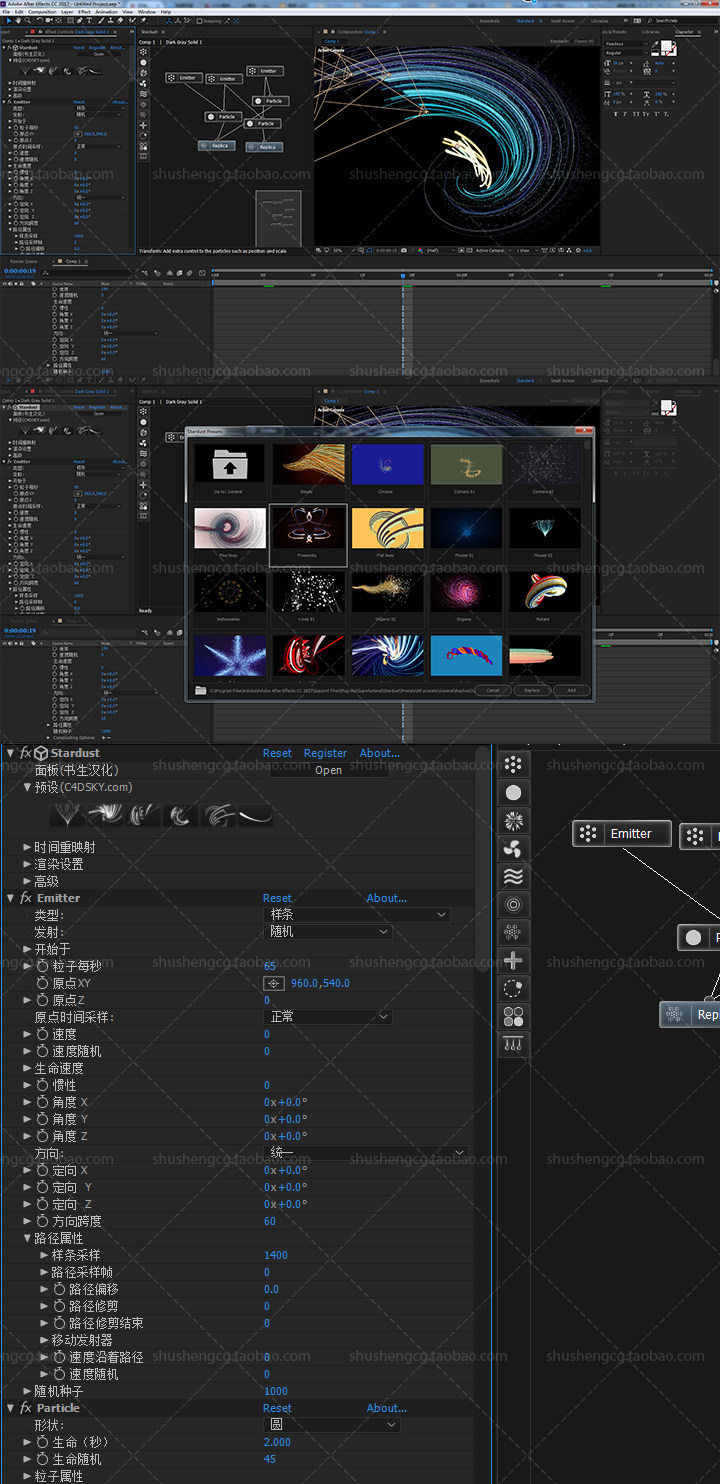Expand 移动发射器 group in enlarged panel
The image size is (720, 1484).
click(44, 1340)
